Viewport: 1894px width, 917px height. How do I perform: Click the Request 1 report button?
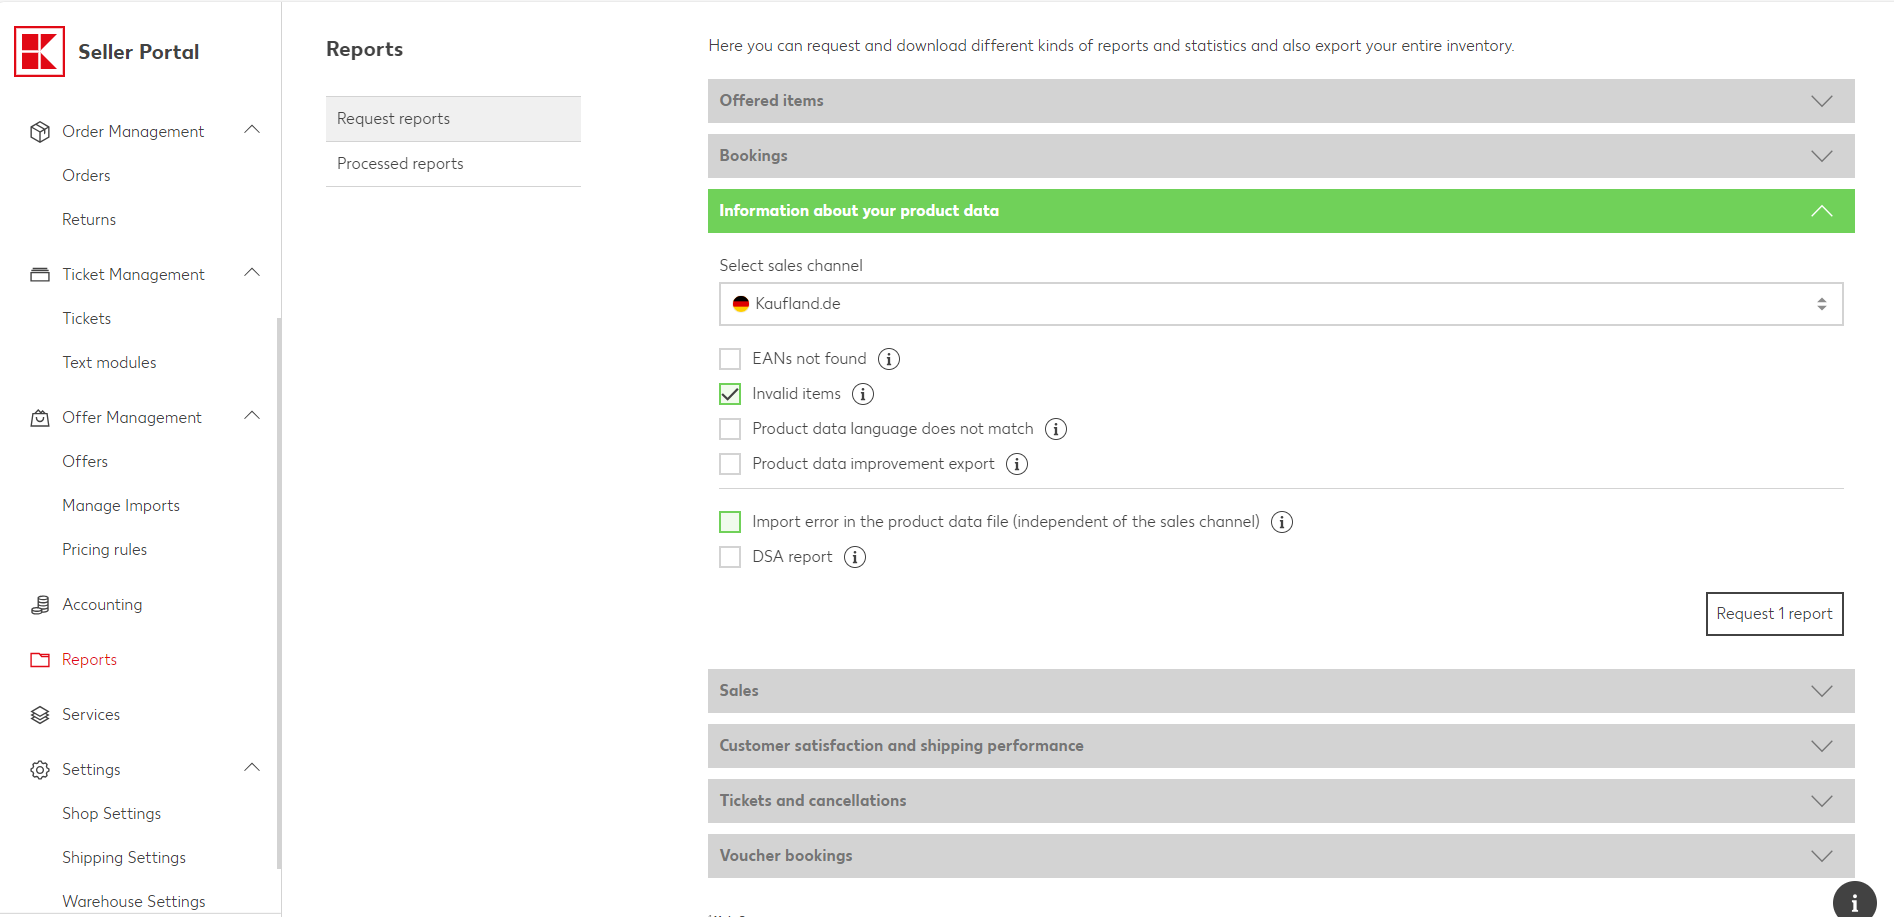click(x=1774, y=614)
